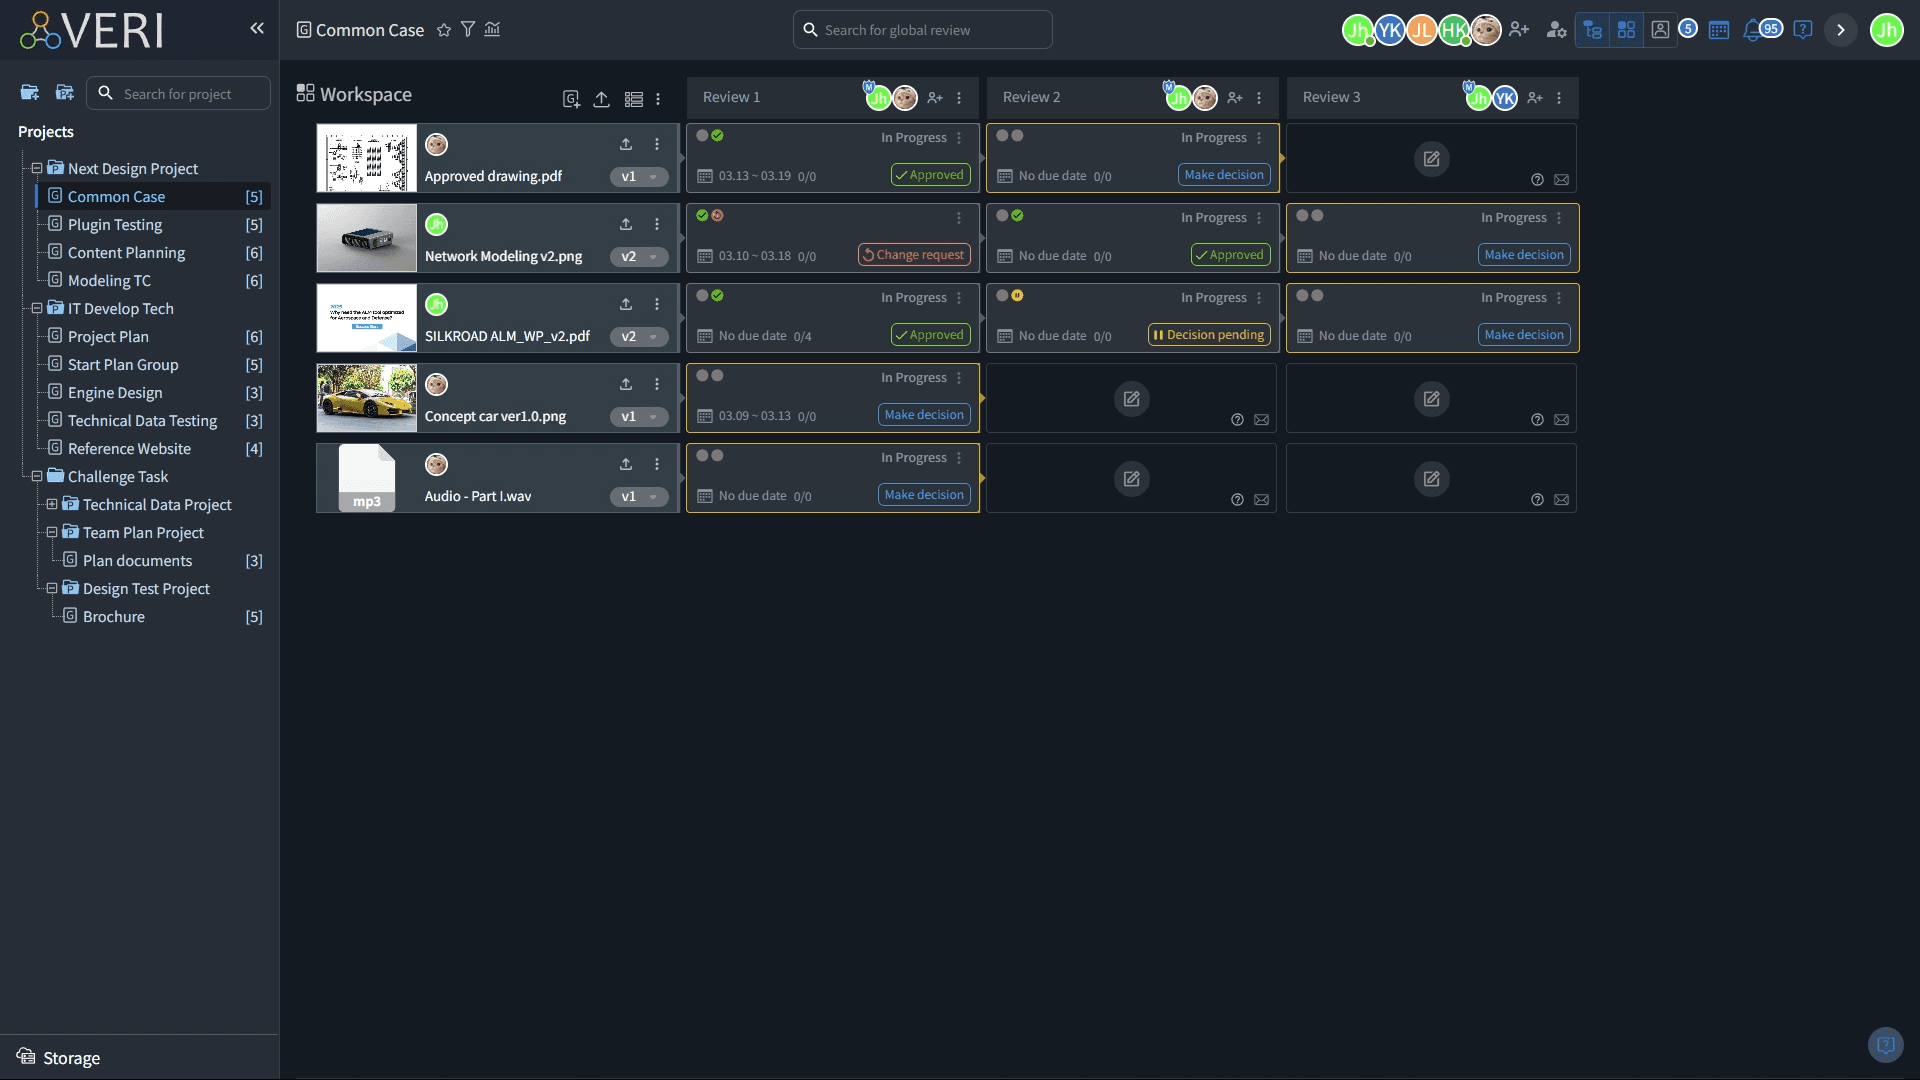This screenshot has height=1080, width=1920.
Task: Click the global review search field
Action: point(922,29)
